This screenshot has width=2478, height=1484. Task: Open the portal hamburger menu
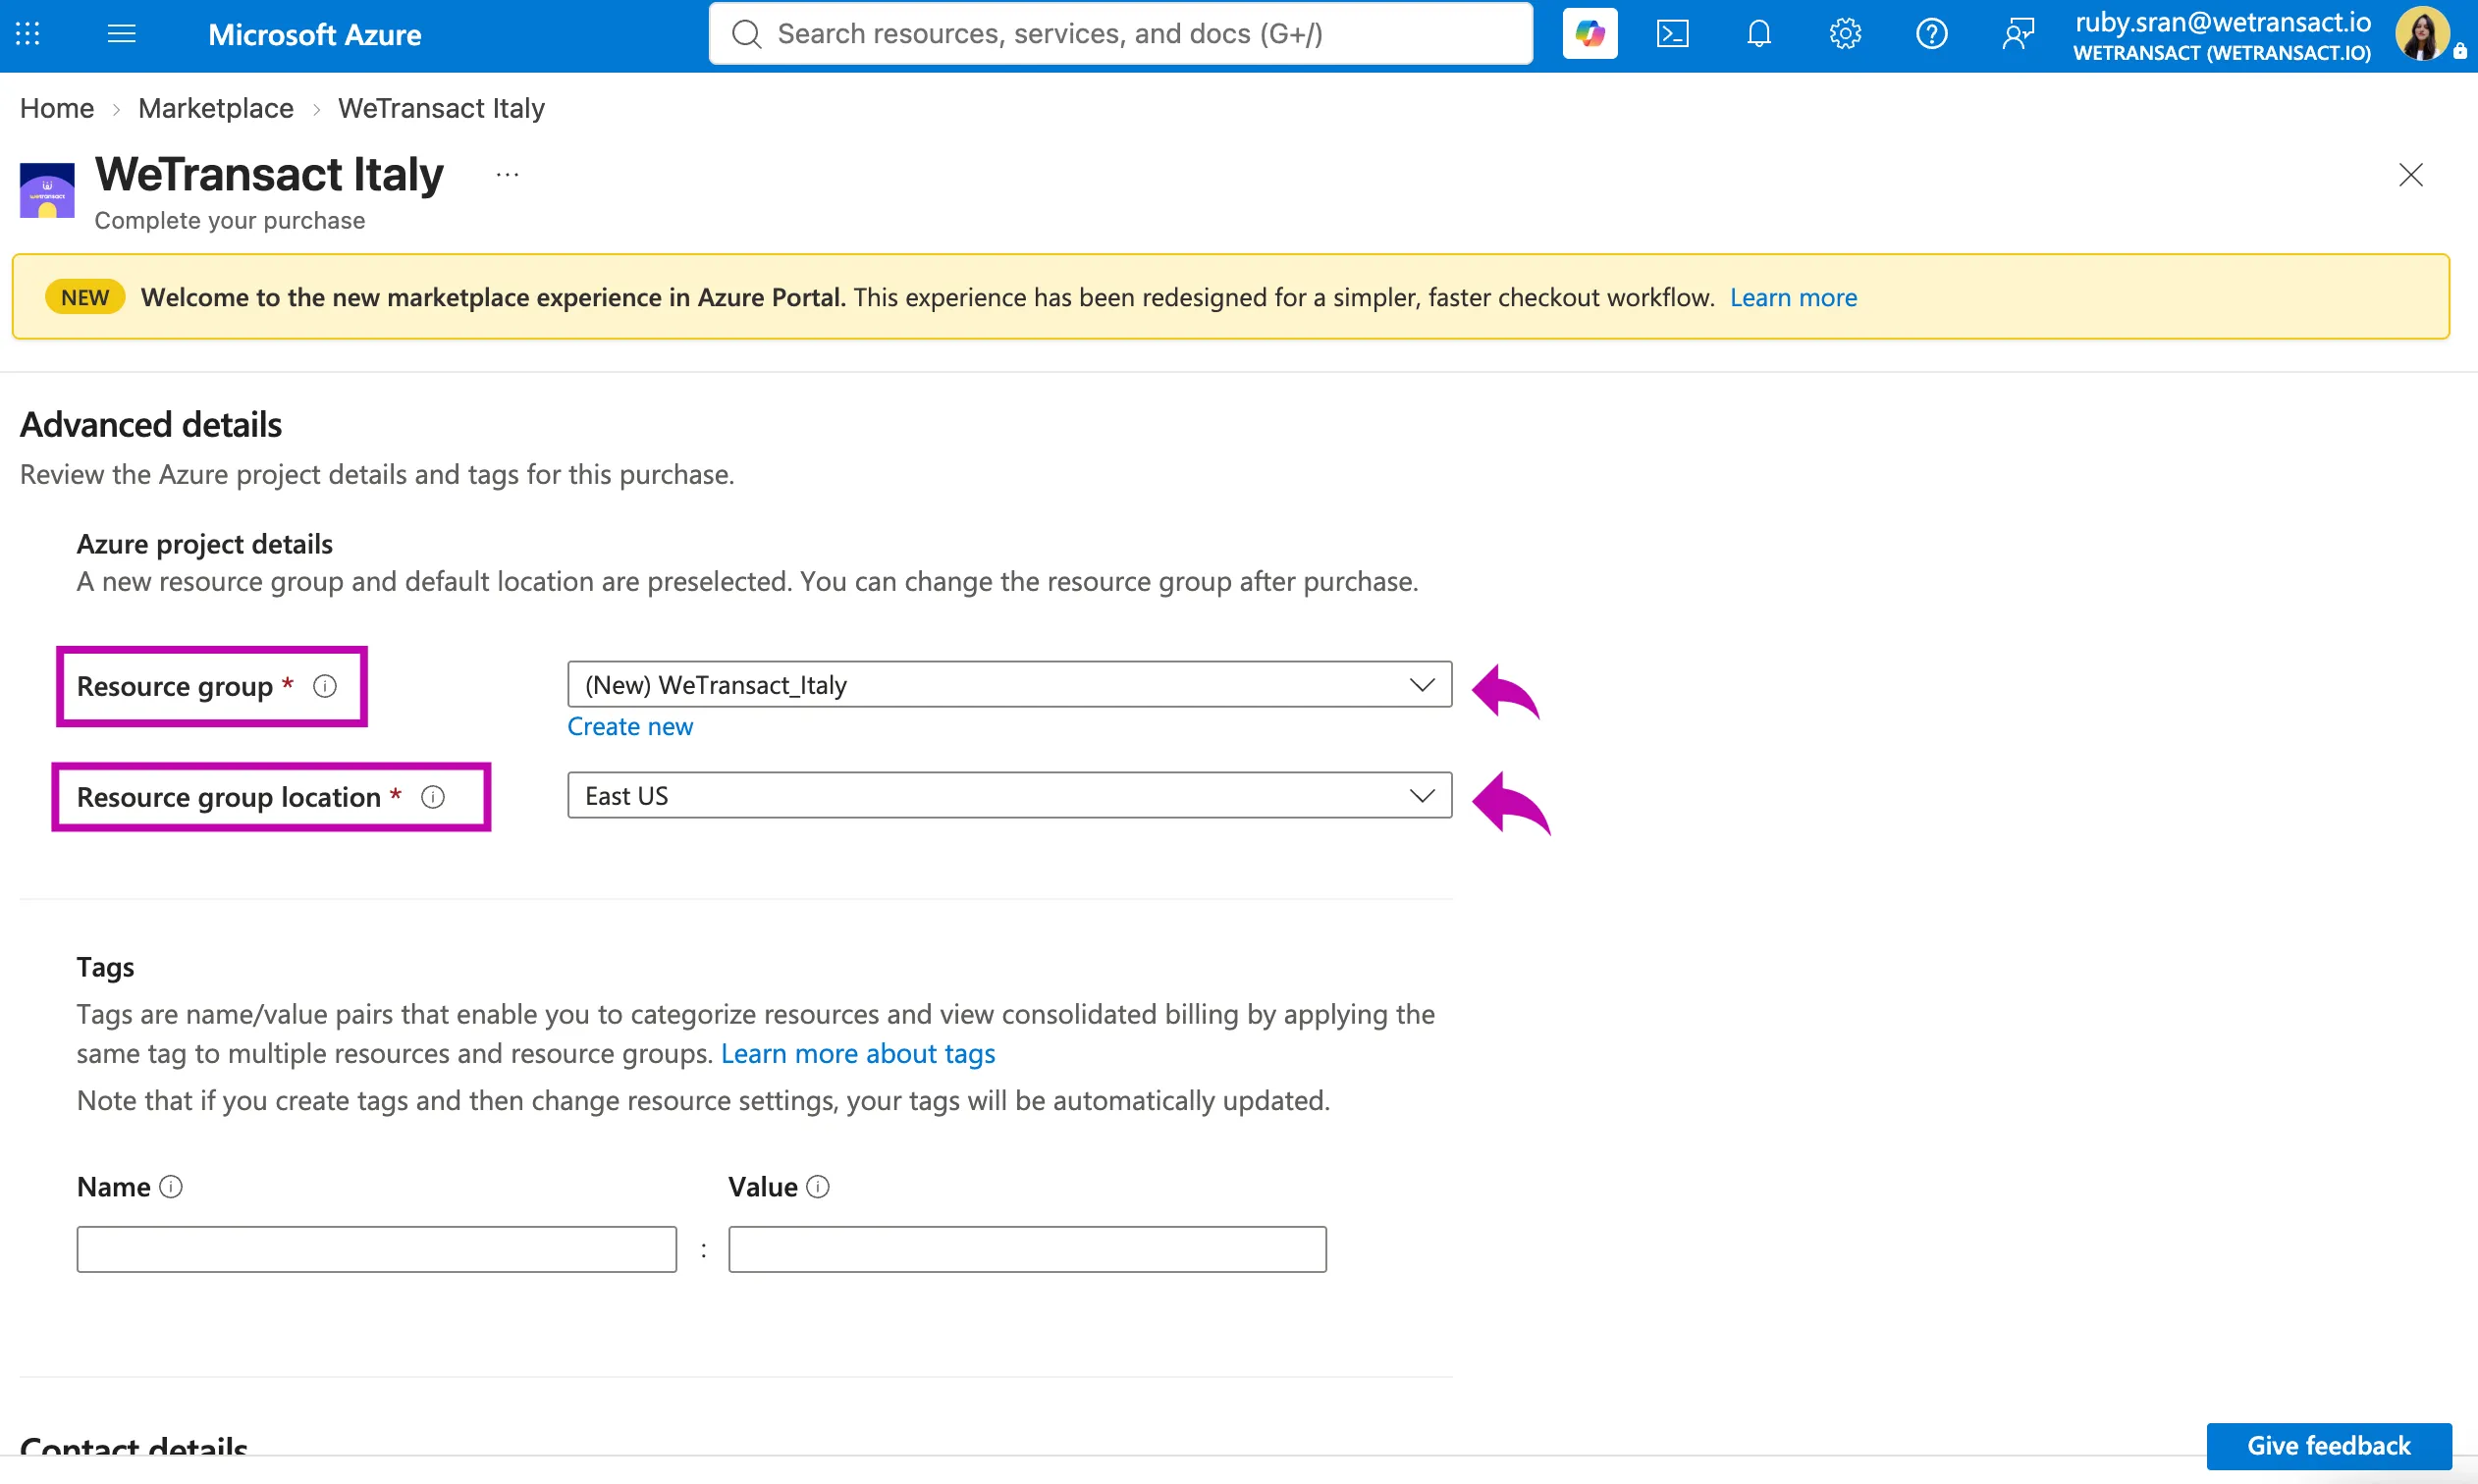click(121, 34)
